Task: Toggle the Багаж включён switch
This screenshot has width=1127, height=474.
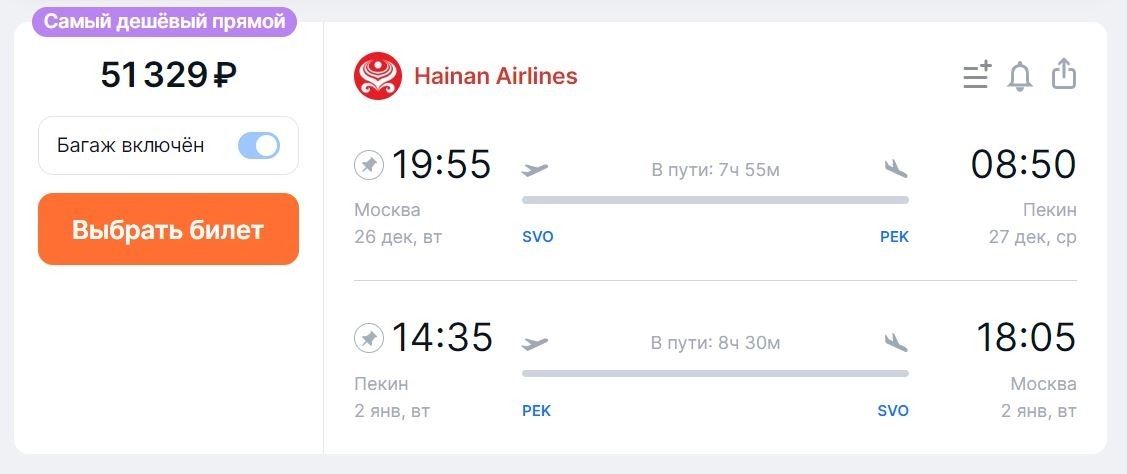Action: (x=259, y=145)
